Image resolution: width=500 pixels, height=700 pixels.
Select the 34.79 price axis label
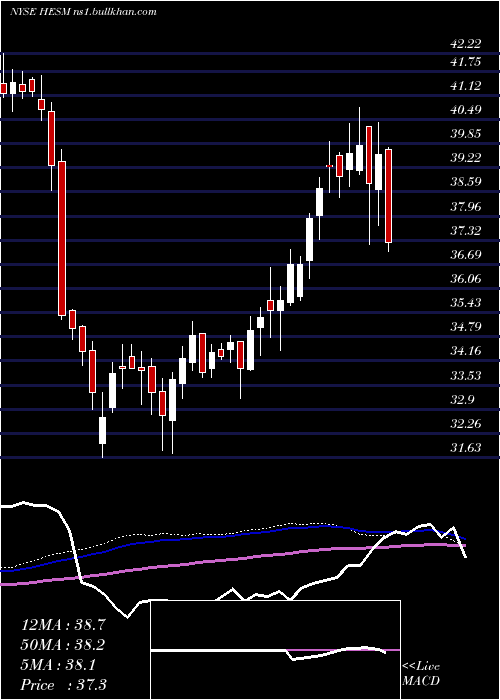coord(466,327)
